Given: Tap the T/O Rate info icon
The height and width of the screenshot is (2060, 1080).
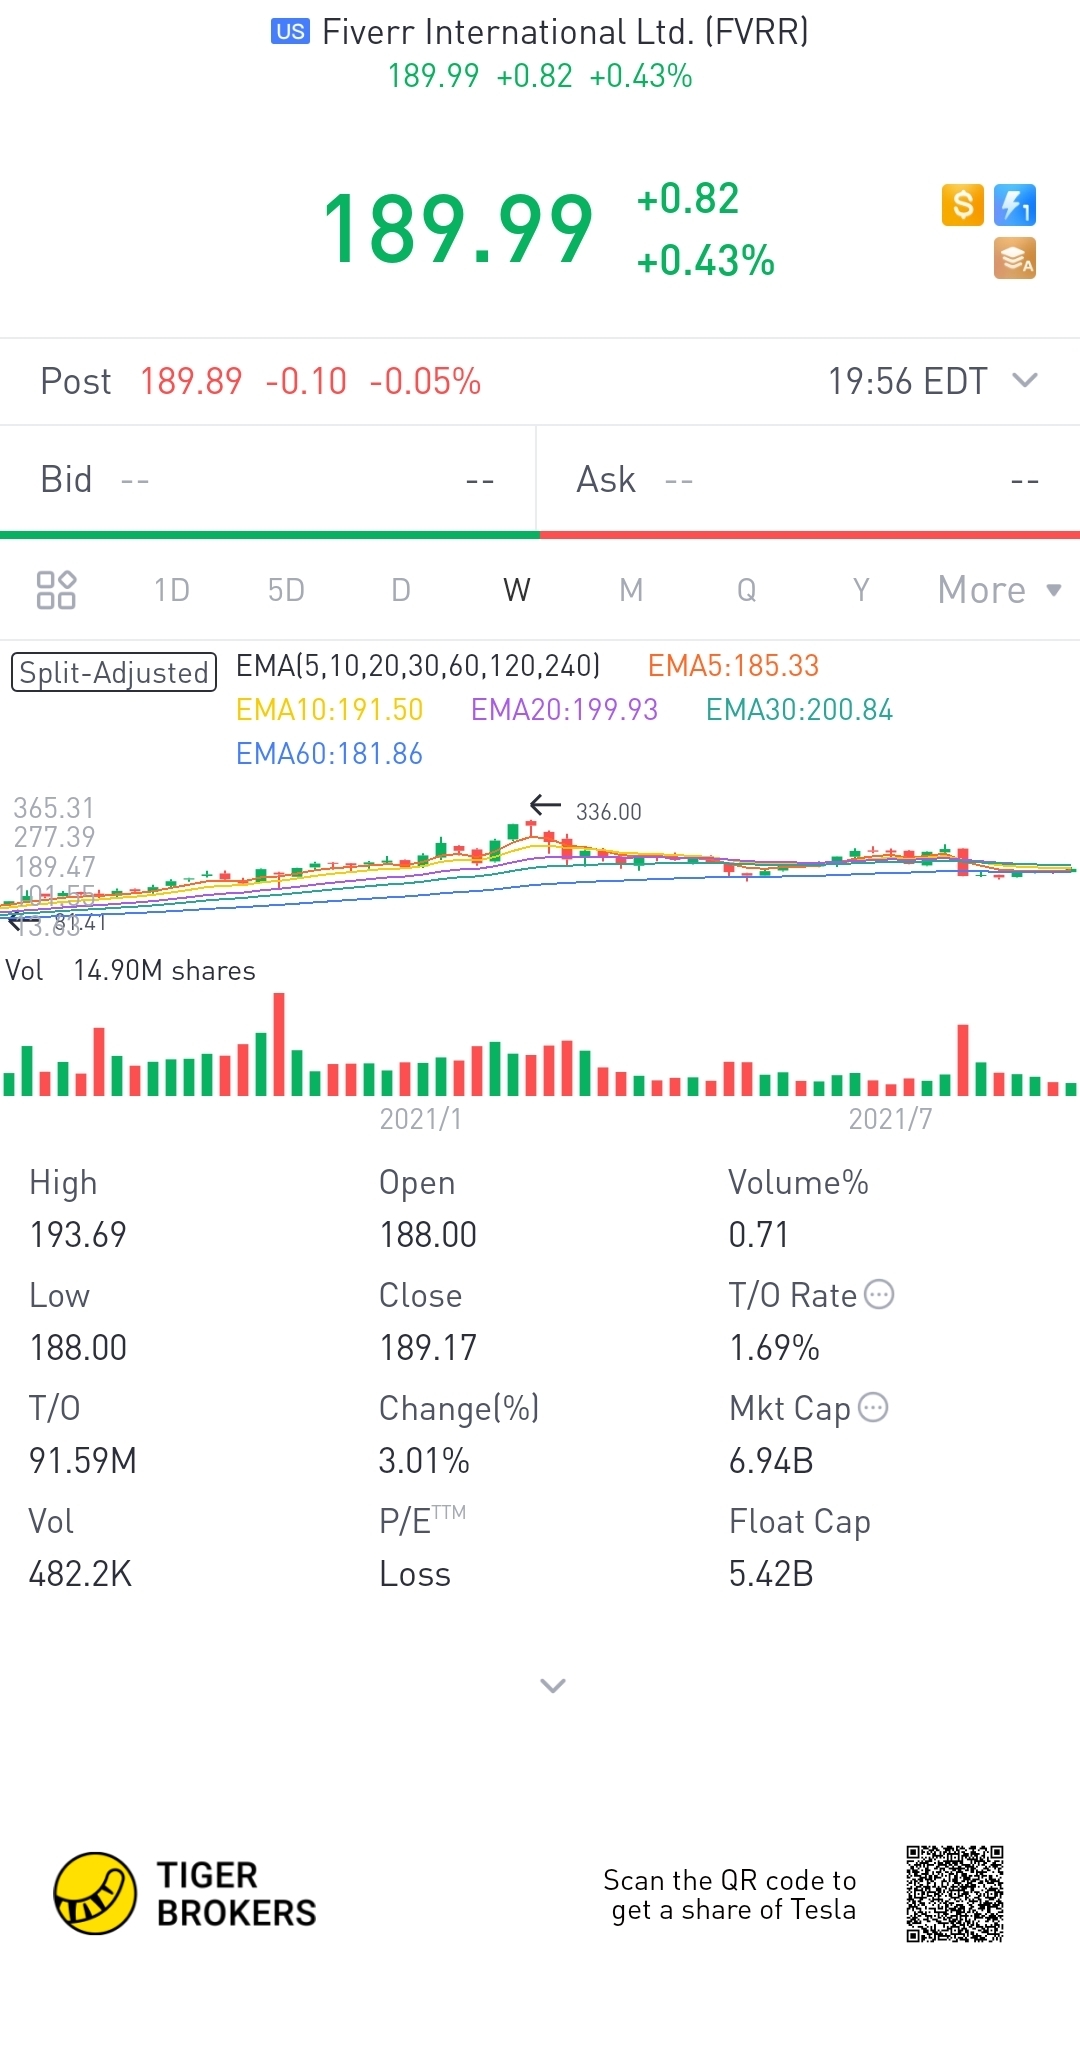Looking at the screenshot, I should click(879, 1294).
